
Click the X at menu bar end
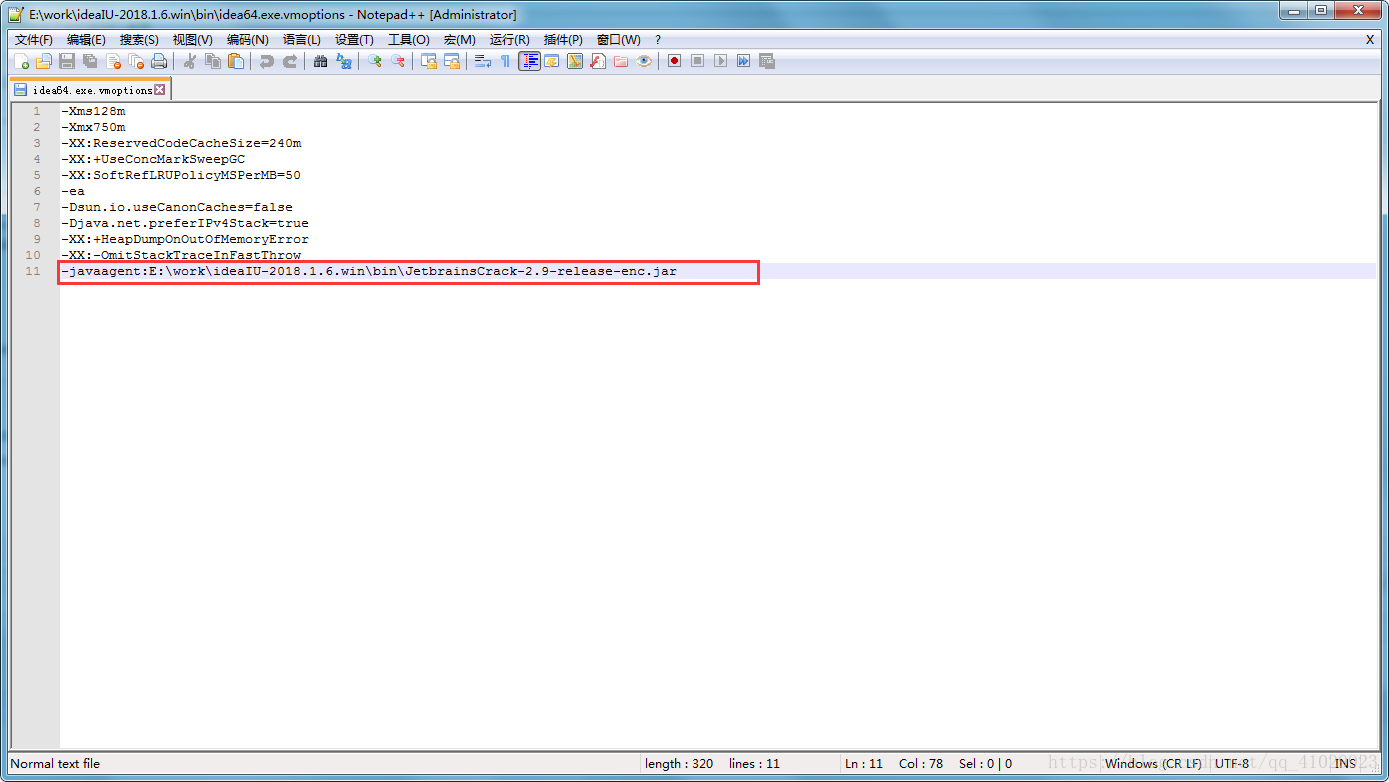pyautogui.click(x=1370, y=40)
